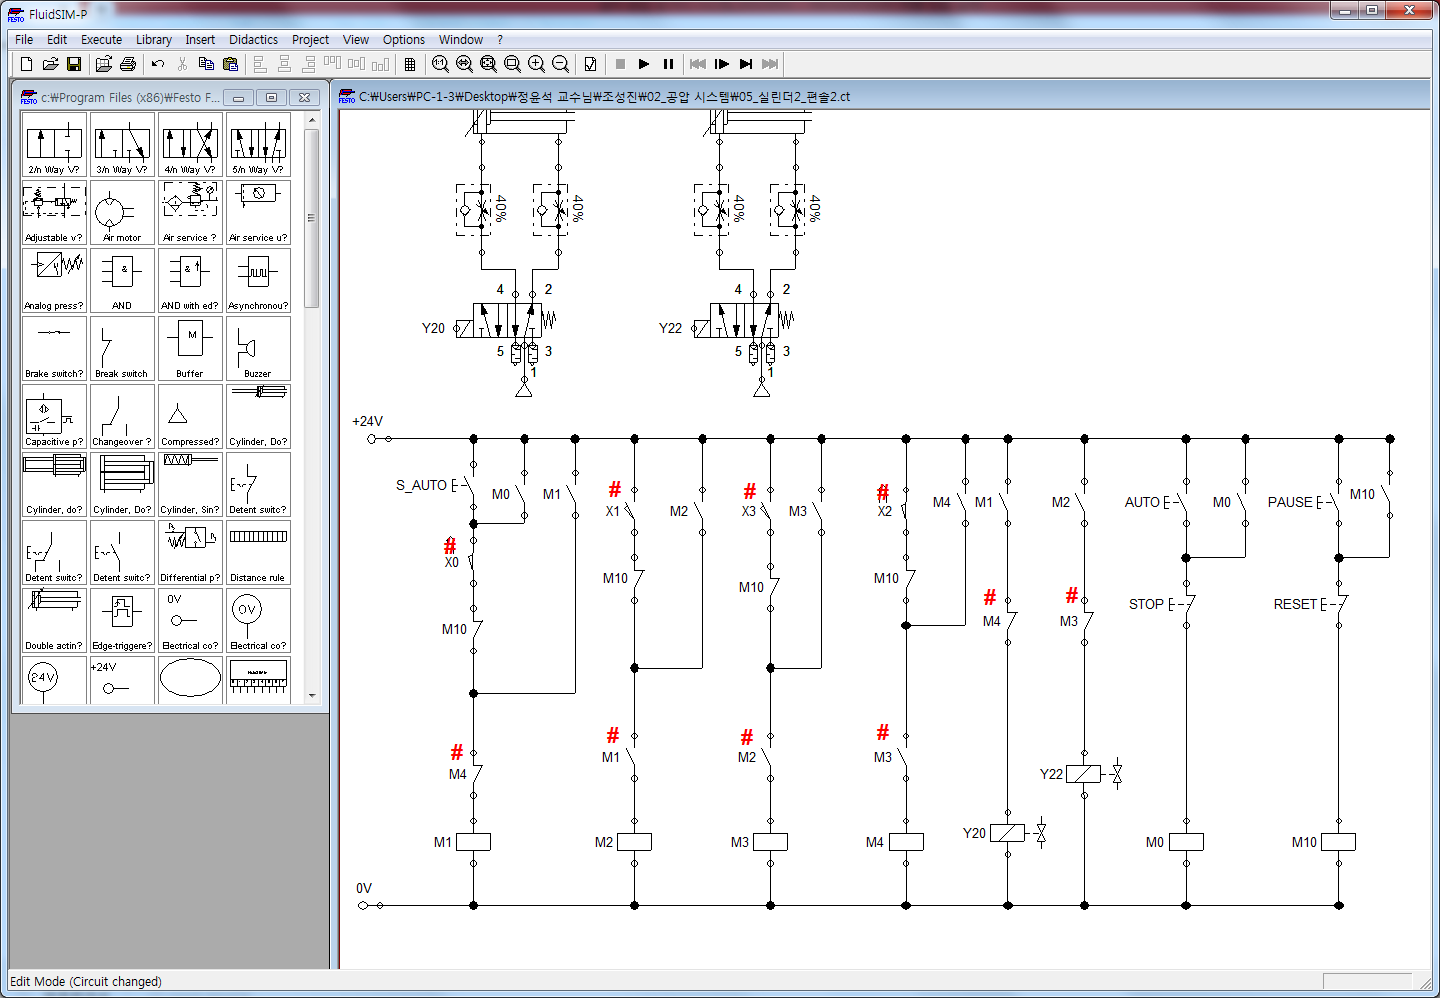Undo the last edit
Image resolution: width=1440 pixels, height=998 pixels.
click(x=158, y=64)
